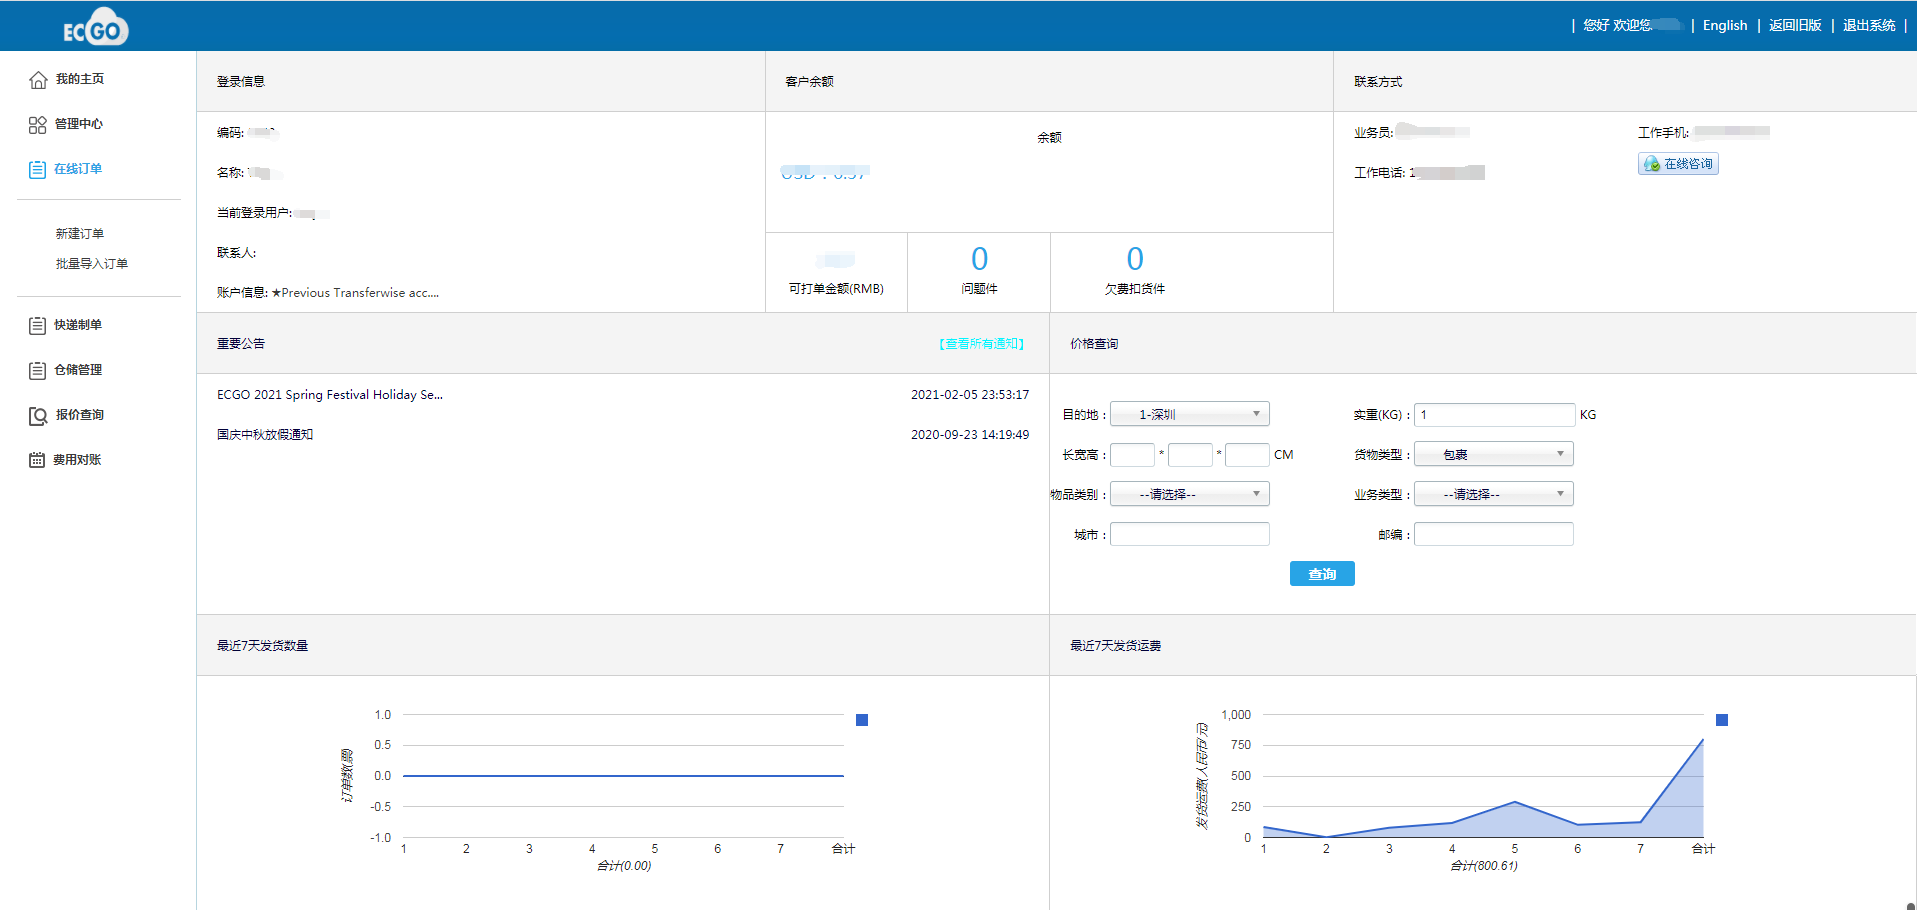
Task: Click the legend square of the 最近7天发货数量 chart
Action: (x=862, y=720)
